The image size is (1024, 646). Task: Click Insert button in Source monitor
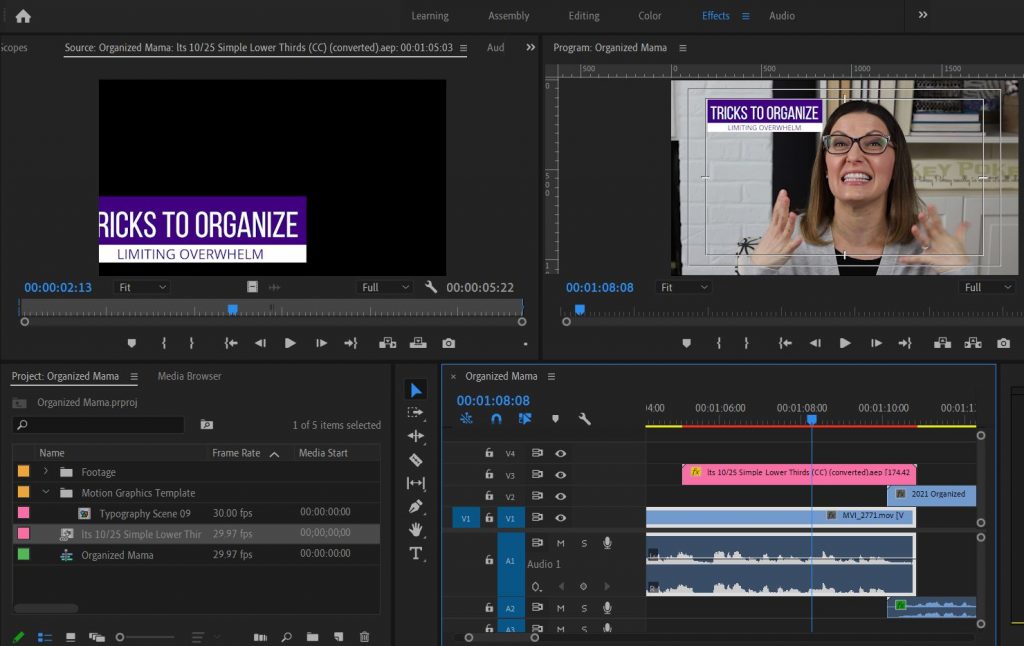(387, 343)
